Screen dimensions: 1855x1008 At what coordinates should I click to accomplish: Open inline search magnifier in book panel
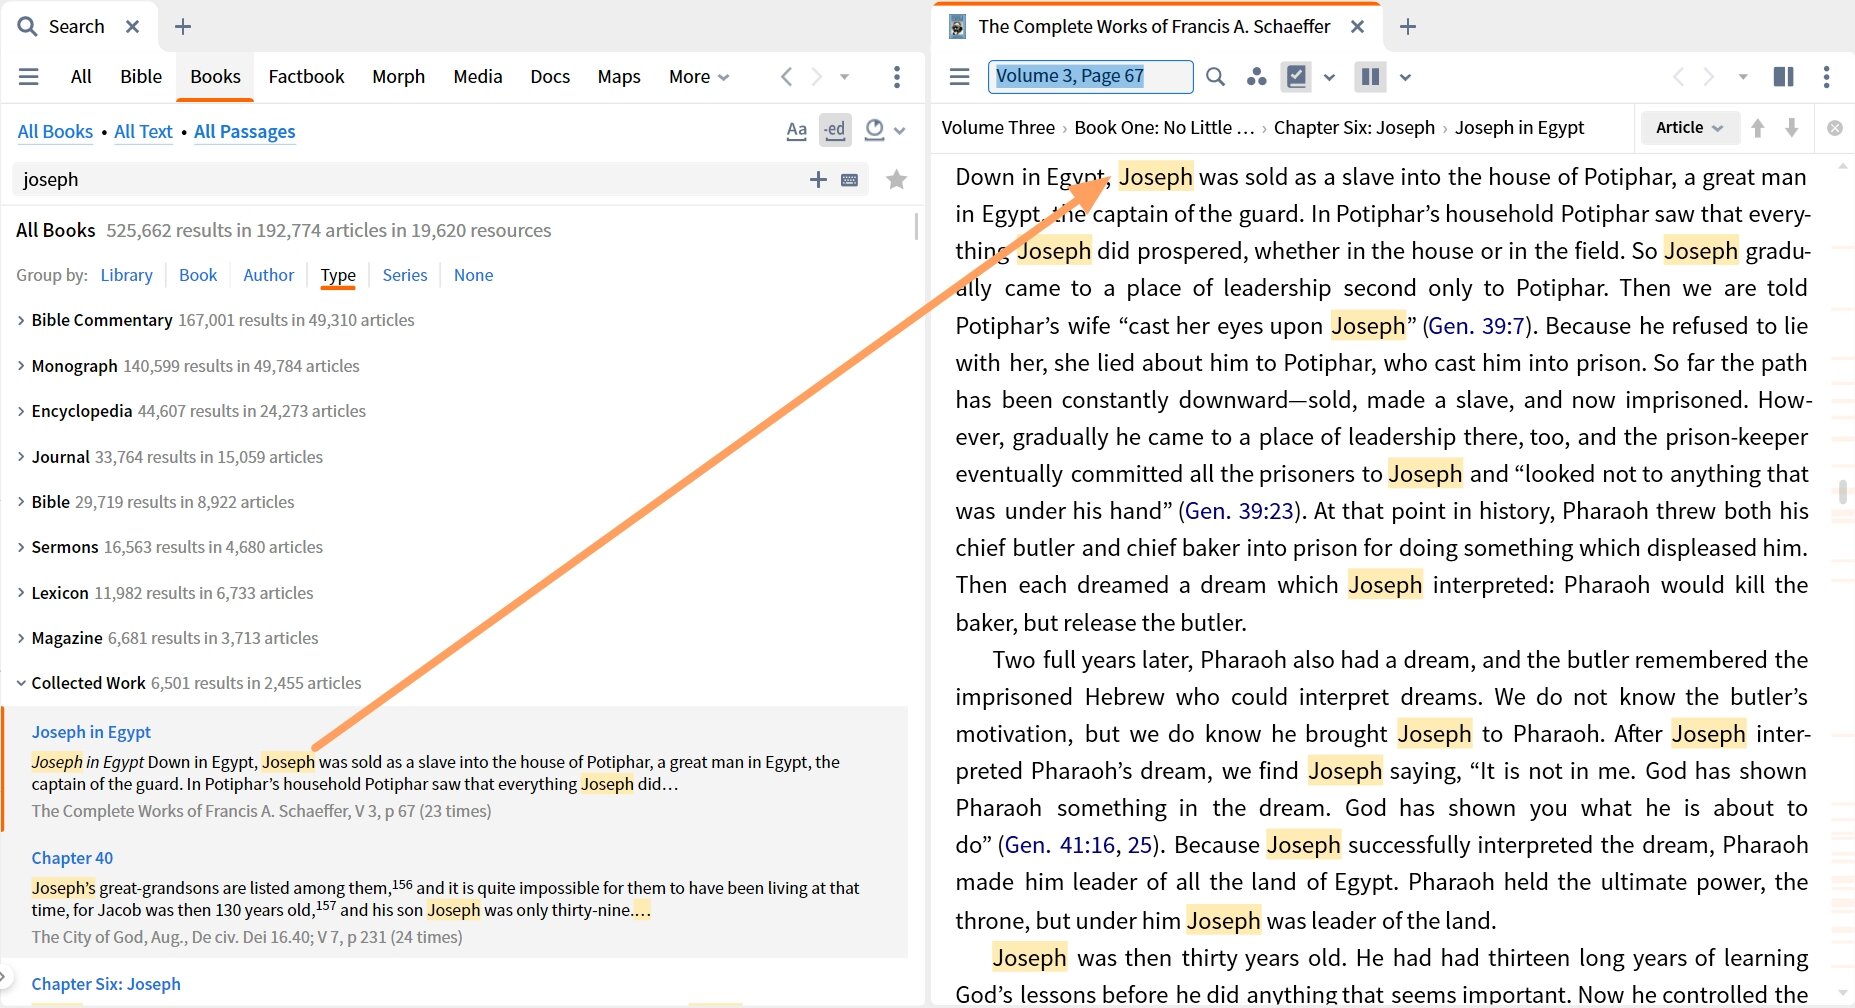point(1215,77)
